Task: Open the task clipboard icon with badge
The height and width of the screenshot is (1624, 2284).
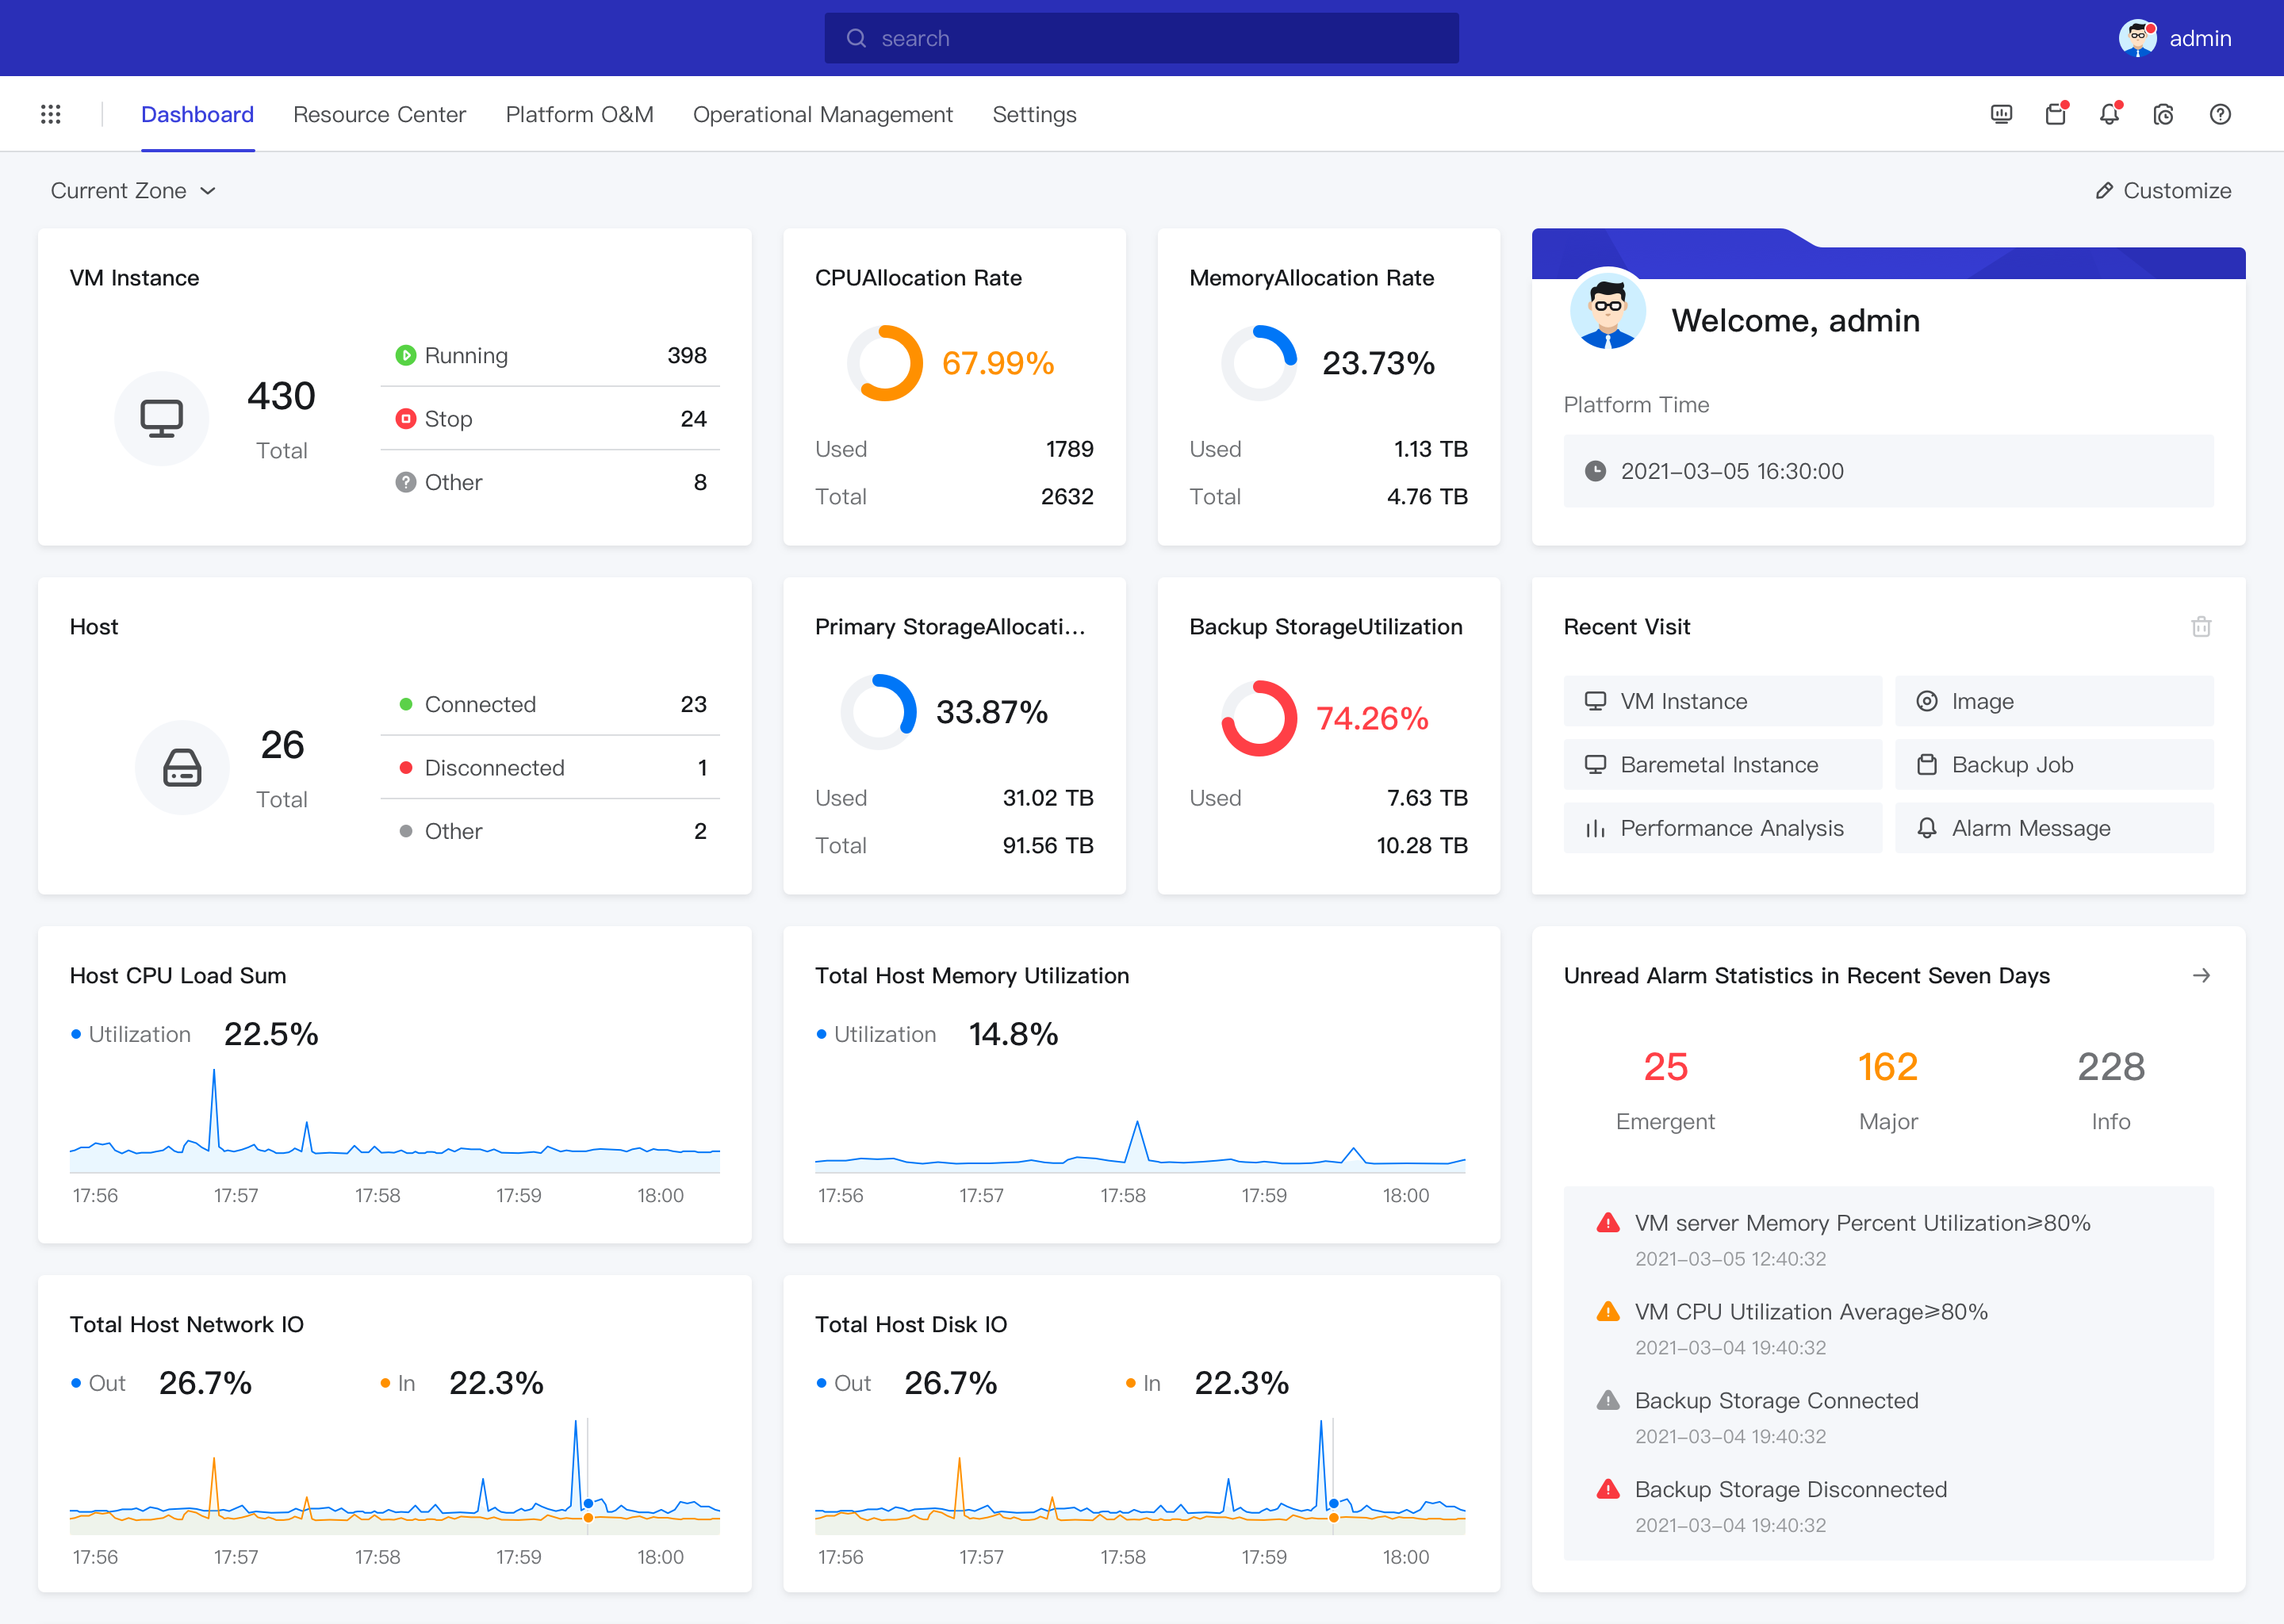Action: [2055, 114]
